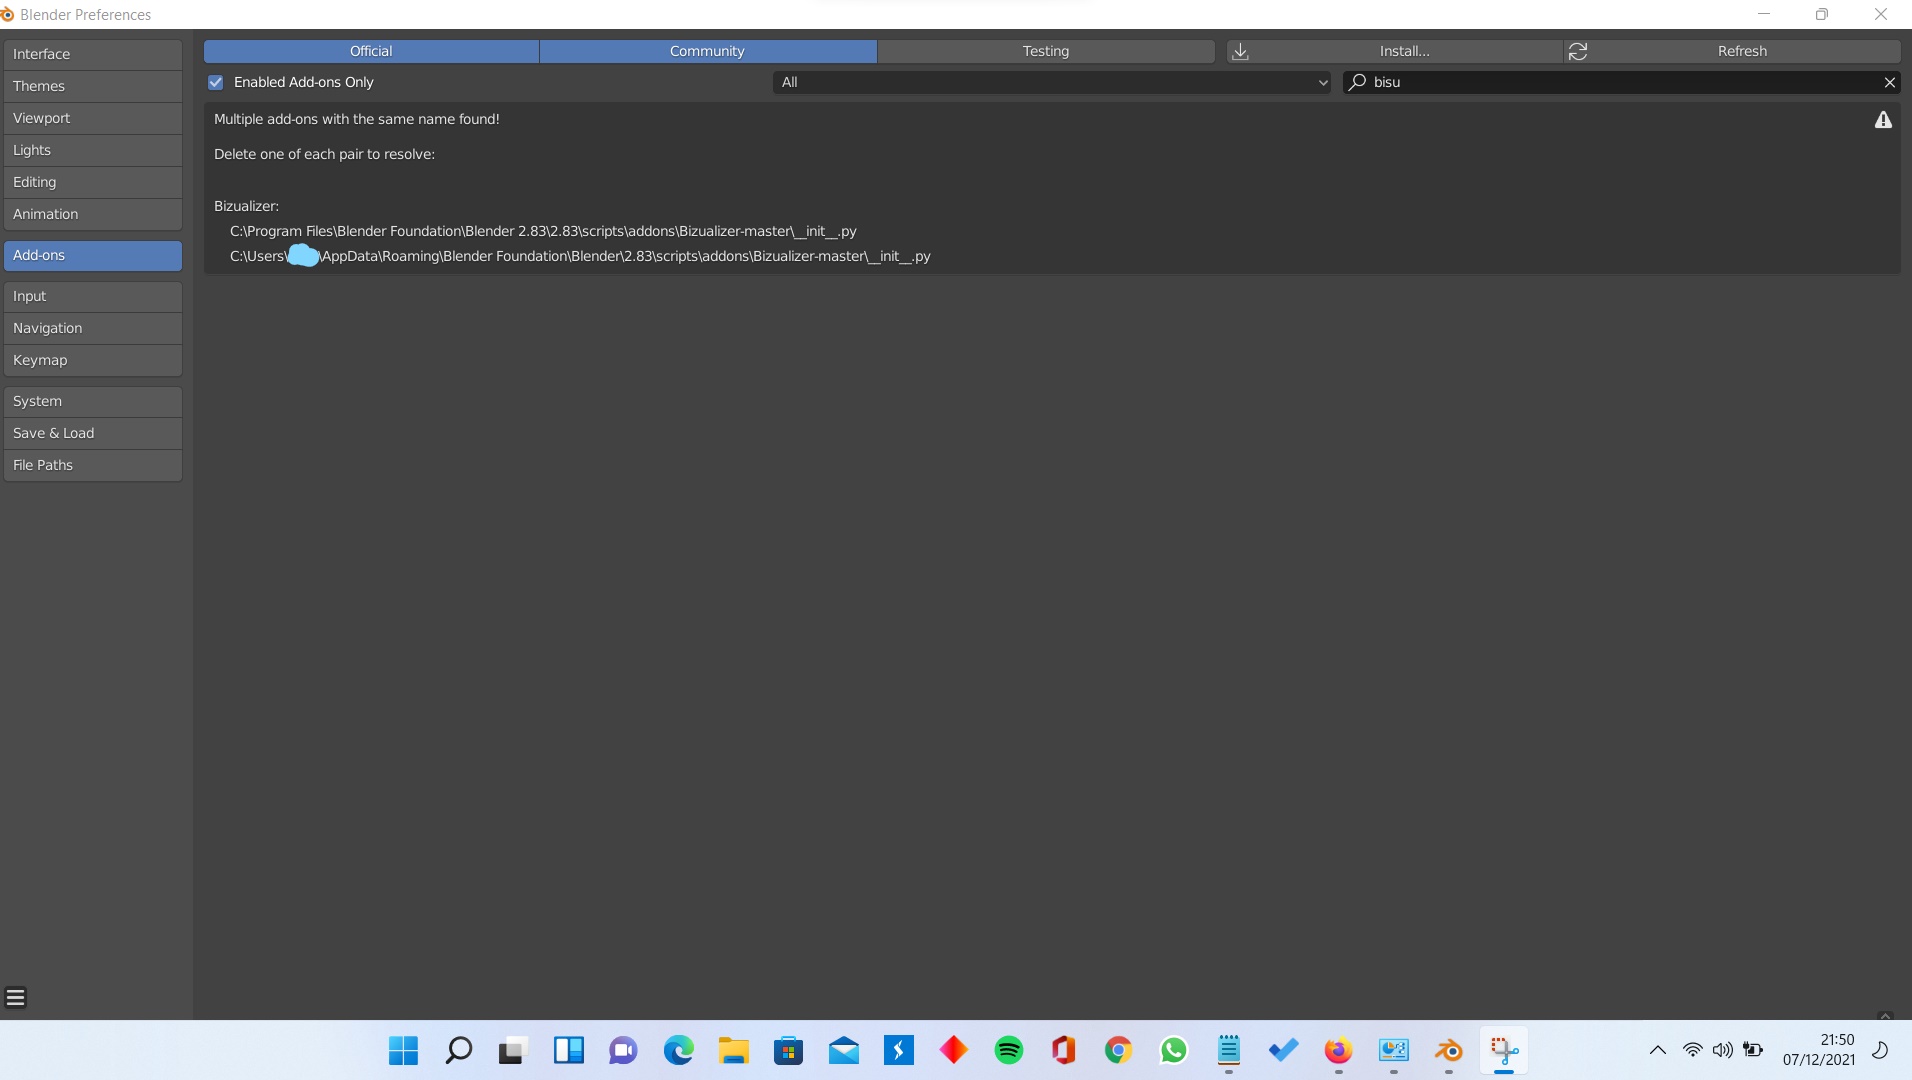Open the Themes preferences section
This screenshot has height=1080, width=1912.
tap(93, 86)
